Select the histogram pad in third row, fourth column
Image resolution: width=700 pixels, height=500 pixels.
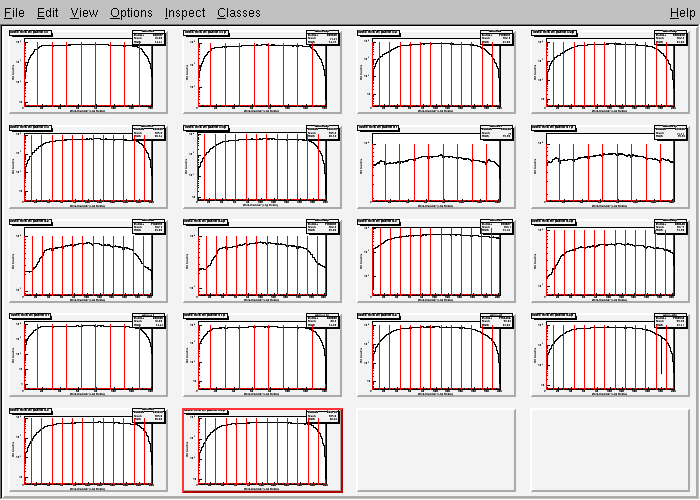pyautogui.click(x=610, y=261)
